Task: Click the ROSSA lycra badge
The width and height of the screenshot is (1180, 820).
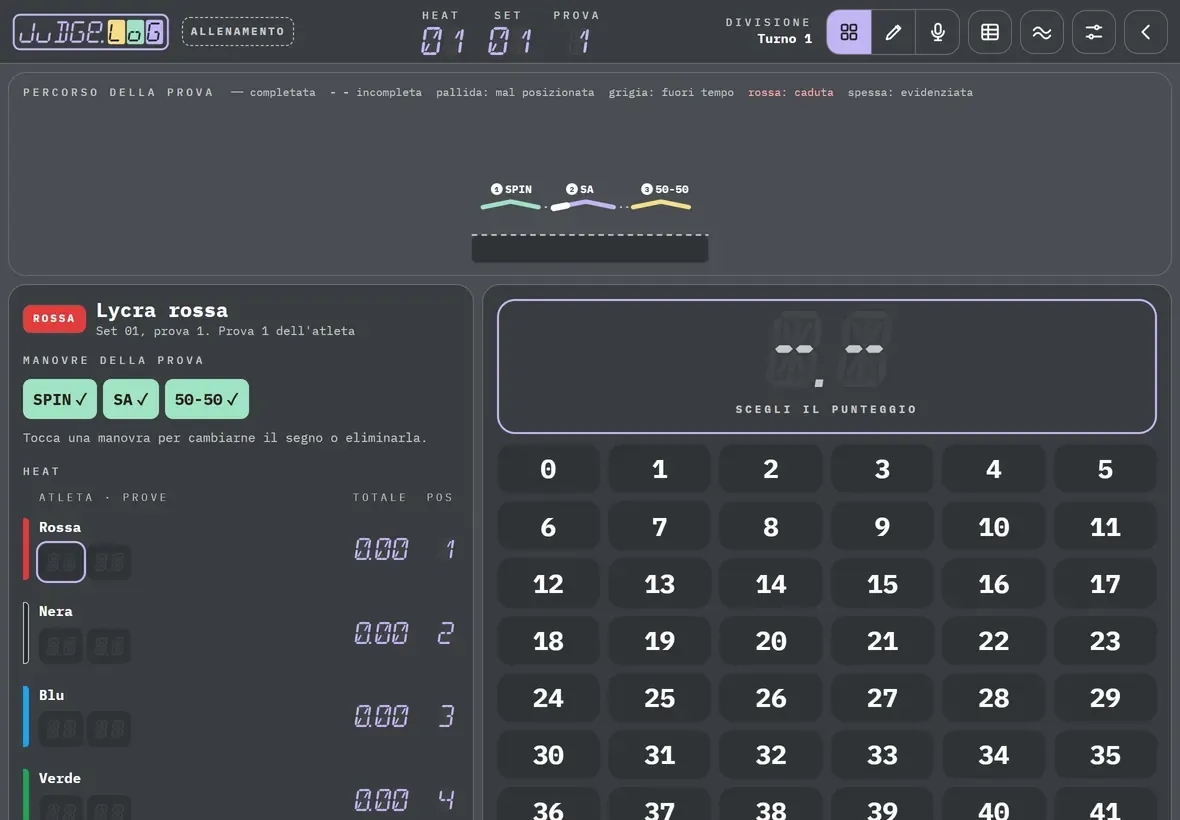Action: click(x=54, y=318)
